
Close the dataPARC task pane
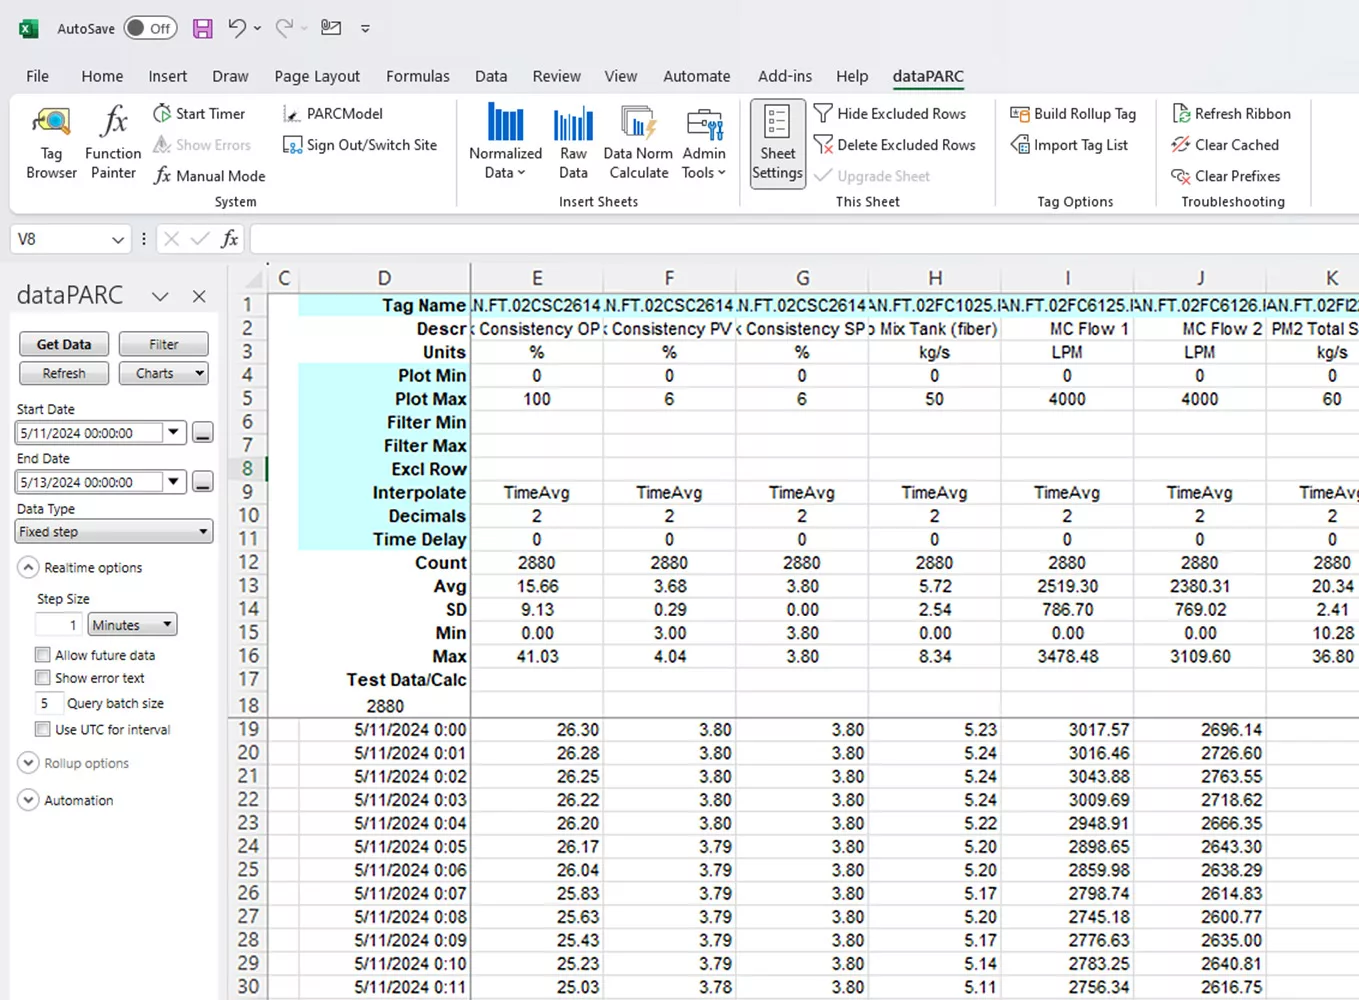click(x=199, y=296)
